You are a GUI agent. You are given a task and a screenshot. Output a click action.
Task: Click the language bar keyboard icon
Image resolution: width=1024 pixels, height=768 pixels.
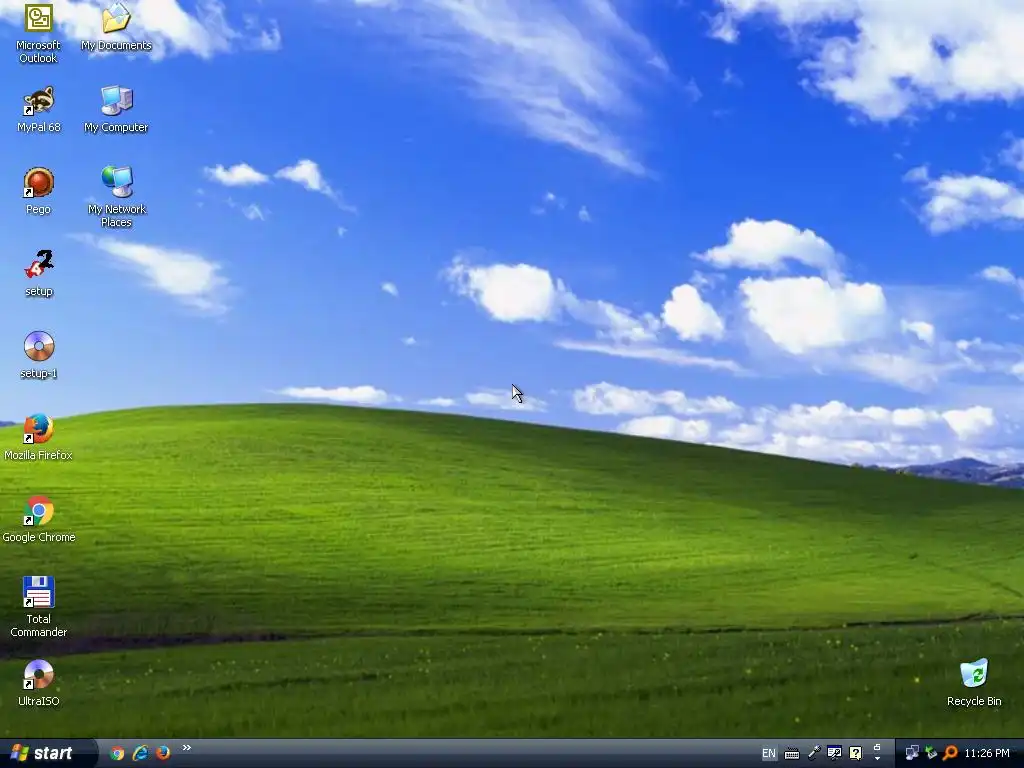[792, 754]
